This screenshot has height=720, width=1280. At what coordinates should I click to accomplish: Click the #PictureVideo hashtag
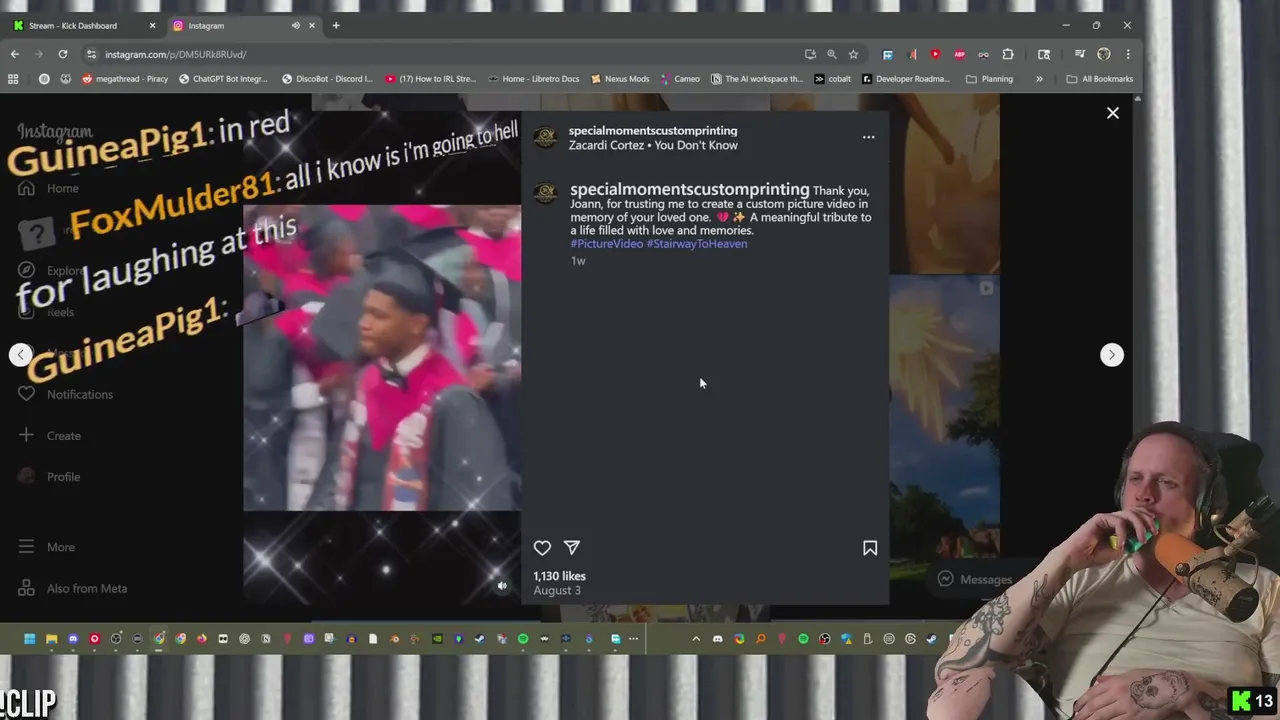pos(607,244)
